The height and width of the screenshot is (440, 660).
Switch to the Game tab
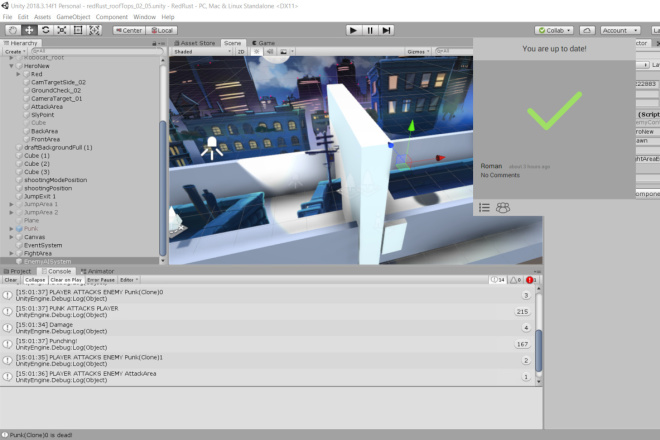click(x=263, y=43)
